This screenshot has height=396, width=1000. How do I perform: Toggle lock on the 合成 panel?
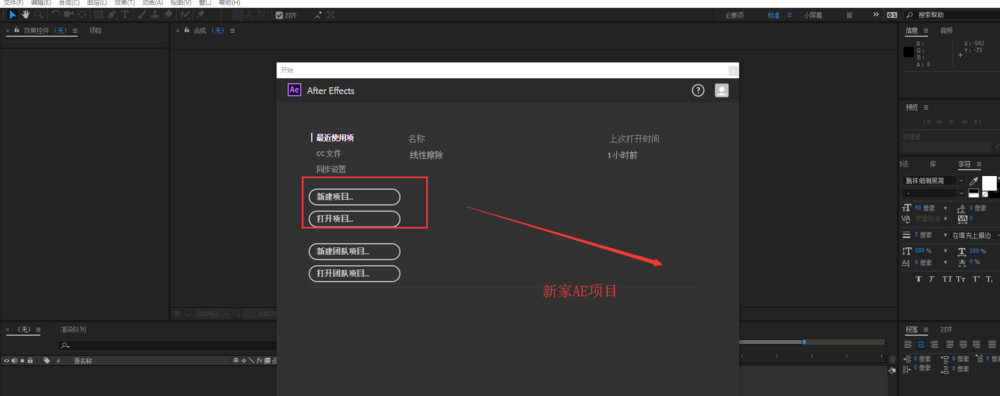tap(187, 30)
